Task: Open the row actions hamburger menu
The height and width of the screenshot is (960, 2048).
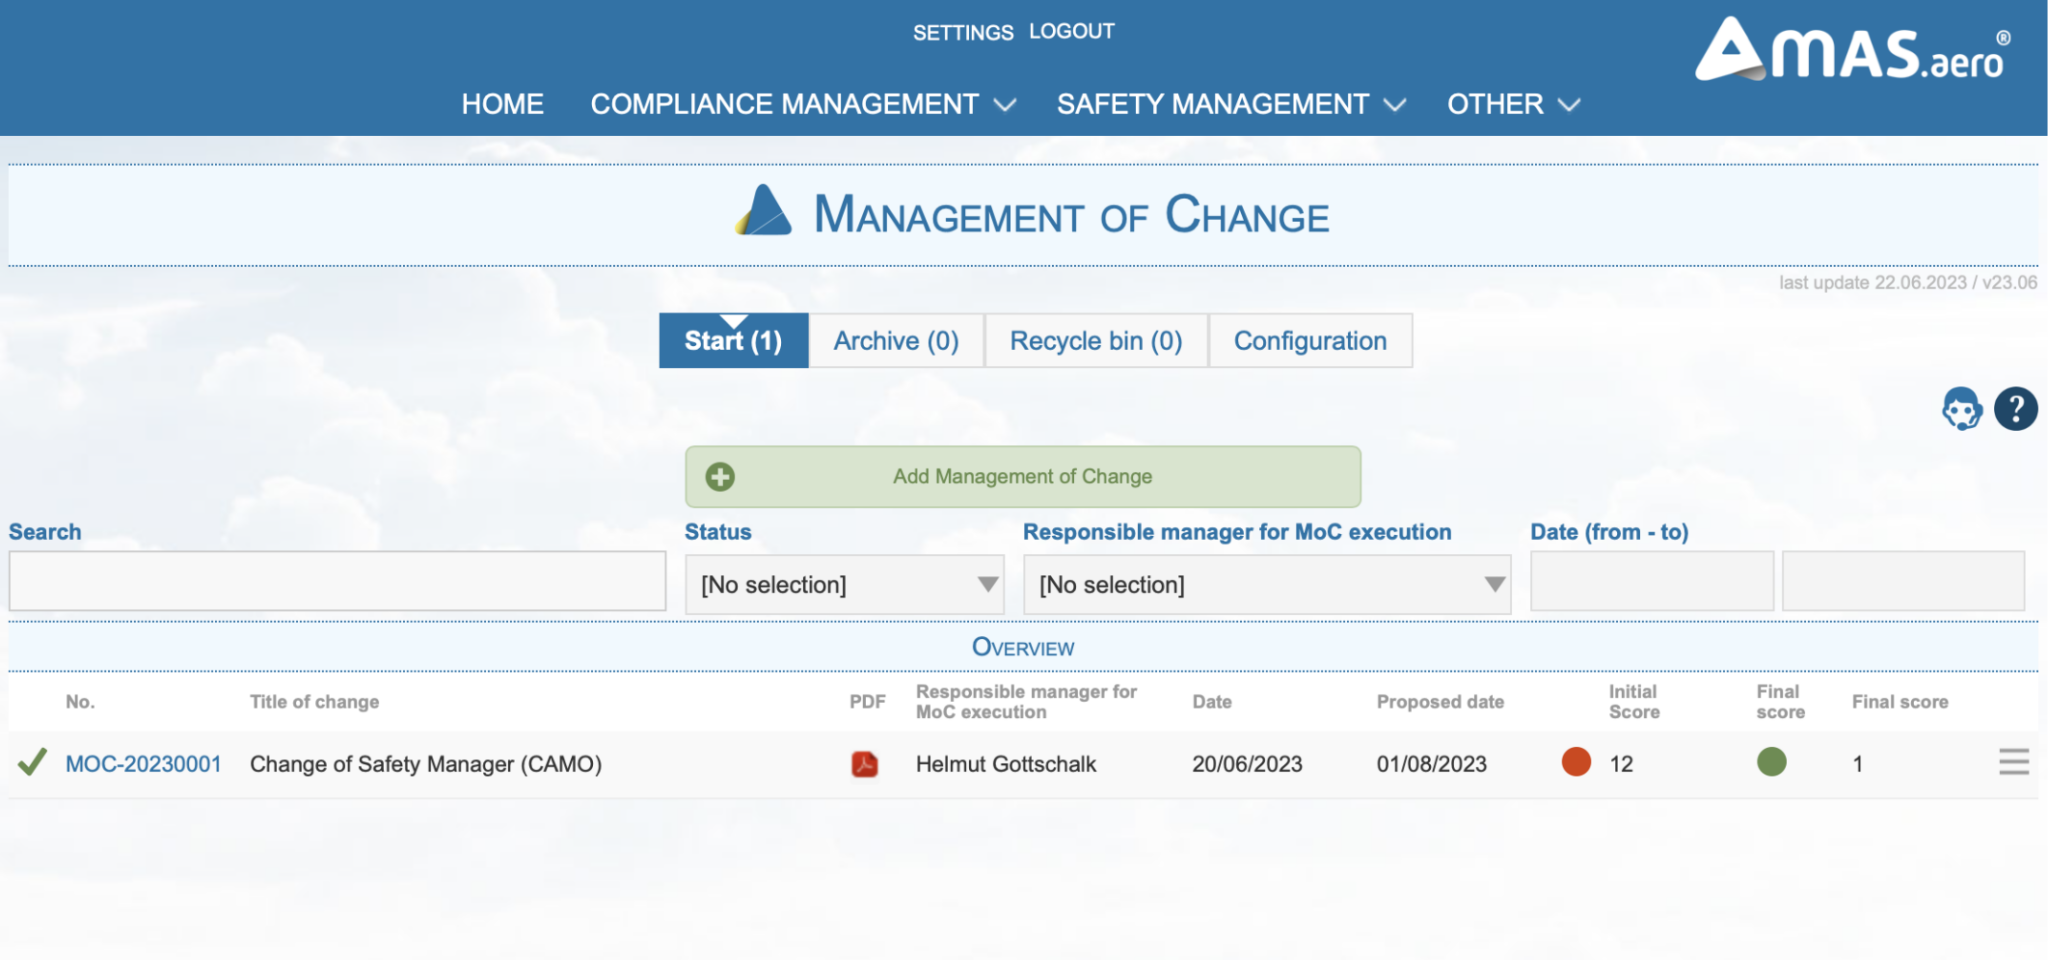Action: coord(2014,762)
